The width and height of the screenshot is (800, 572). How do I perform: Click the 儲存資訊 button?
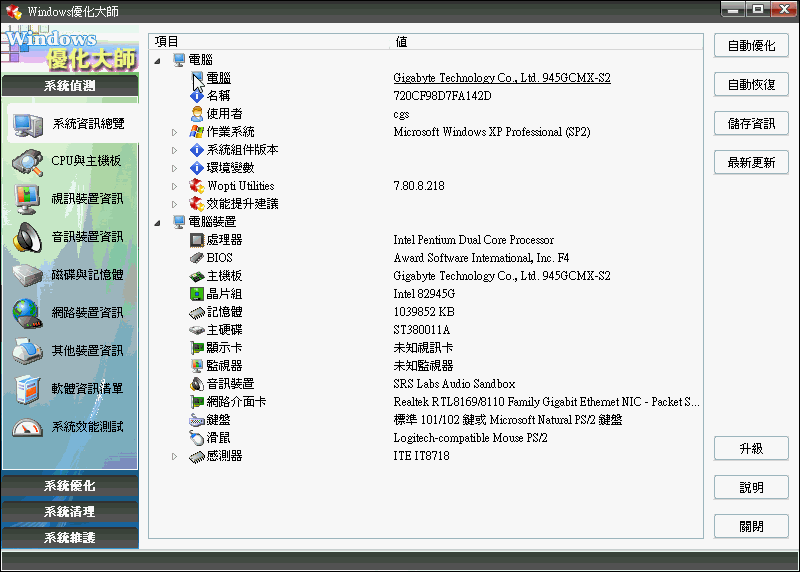[x=751, y=124]
